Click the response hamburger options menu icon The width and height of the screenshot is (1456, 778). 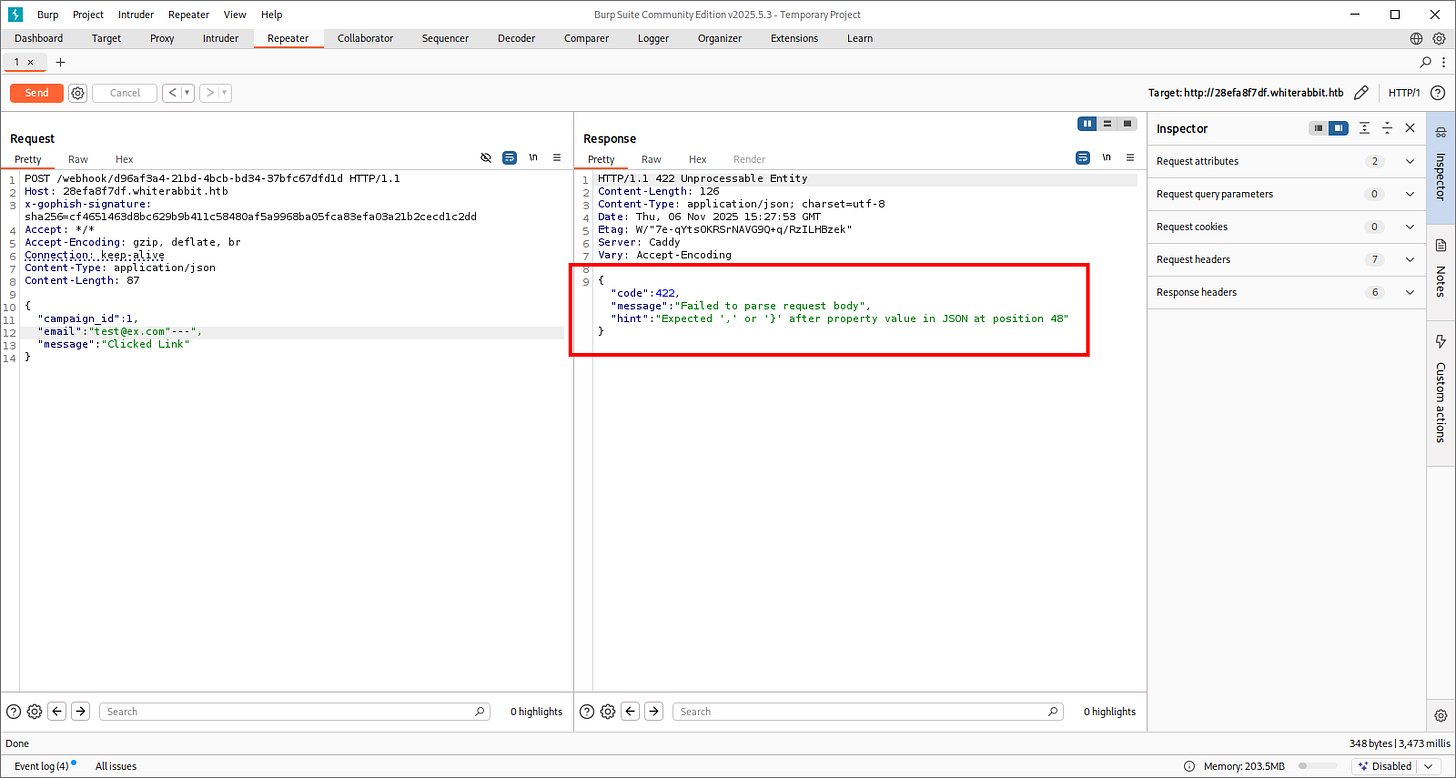click(x=1130, y=158)
